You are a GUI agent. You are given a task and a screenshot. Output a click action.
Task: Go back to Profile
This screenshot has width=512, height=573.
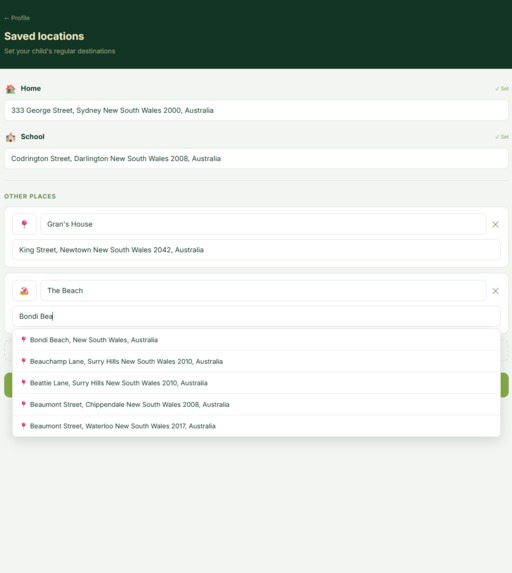coord(17,18)
